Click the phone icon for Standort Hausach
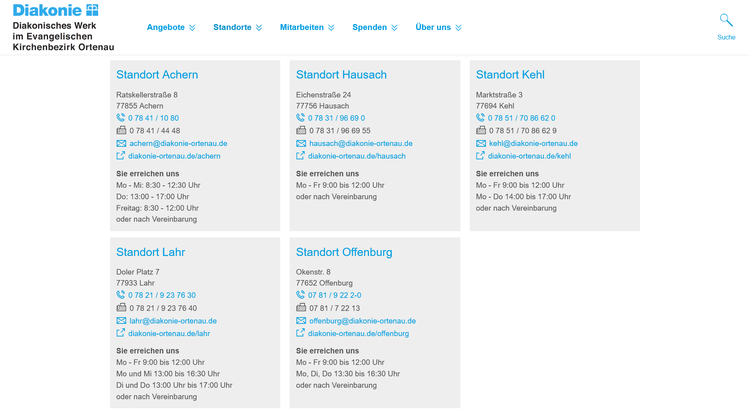The image size is (750, 413). coord(300,118)
